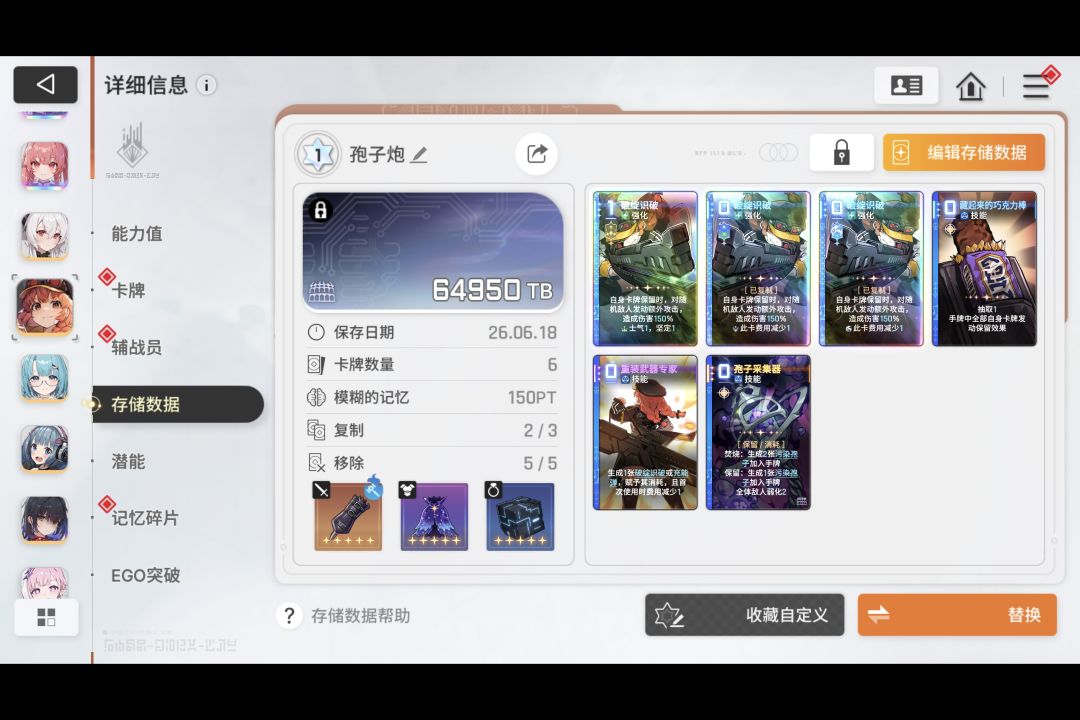Screen dimensions: 1080x720
Task: Choose white-haired character portrait
Action: click(45, 236)
